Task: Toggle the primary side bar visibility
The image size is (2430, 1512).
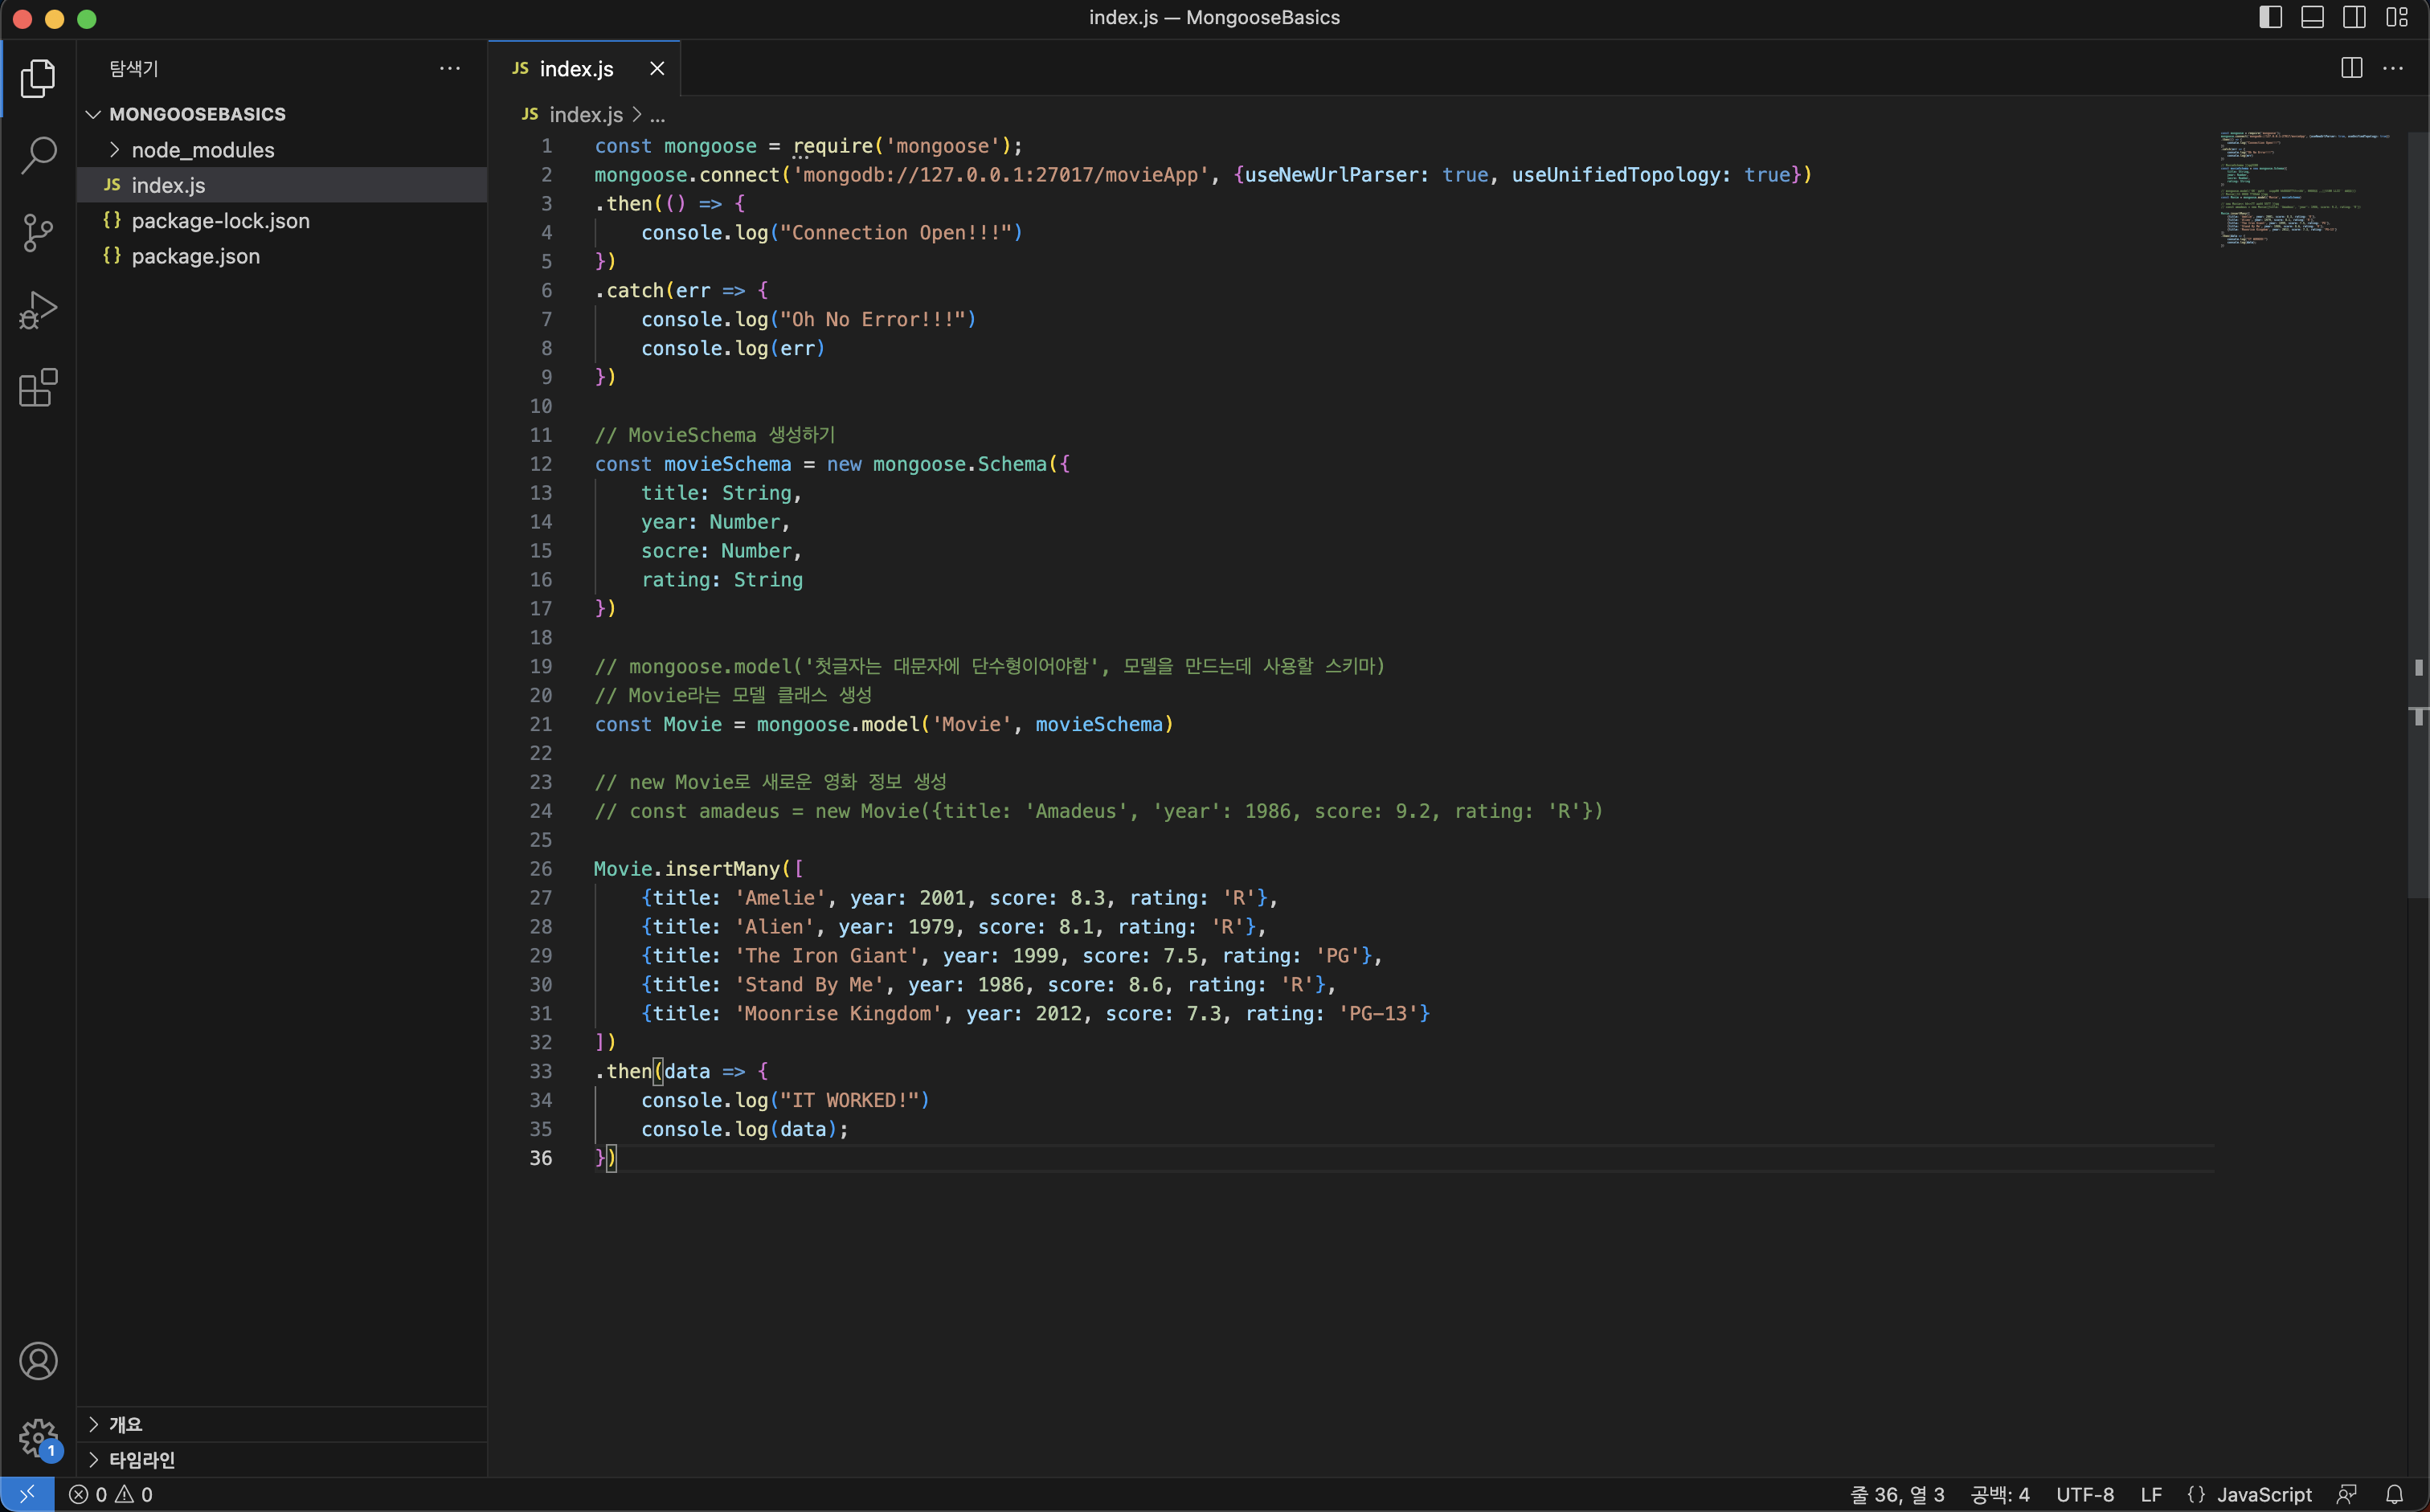Action: click(x=2270, y=17)
